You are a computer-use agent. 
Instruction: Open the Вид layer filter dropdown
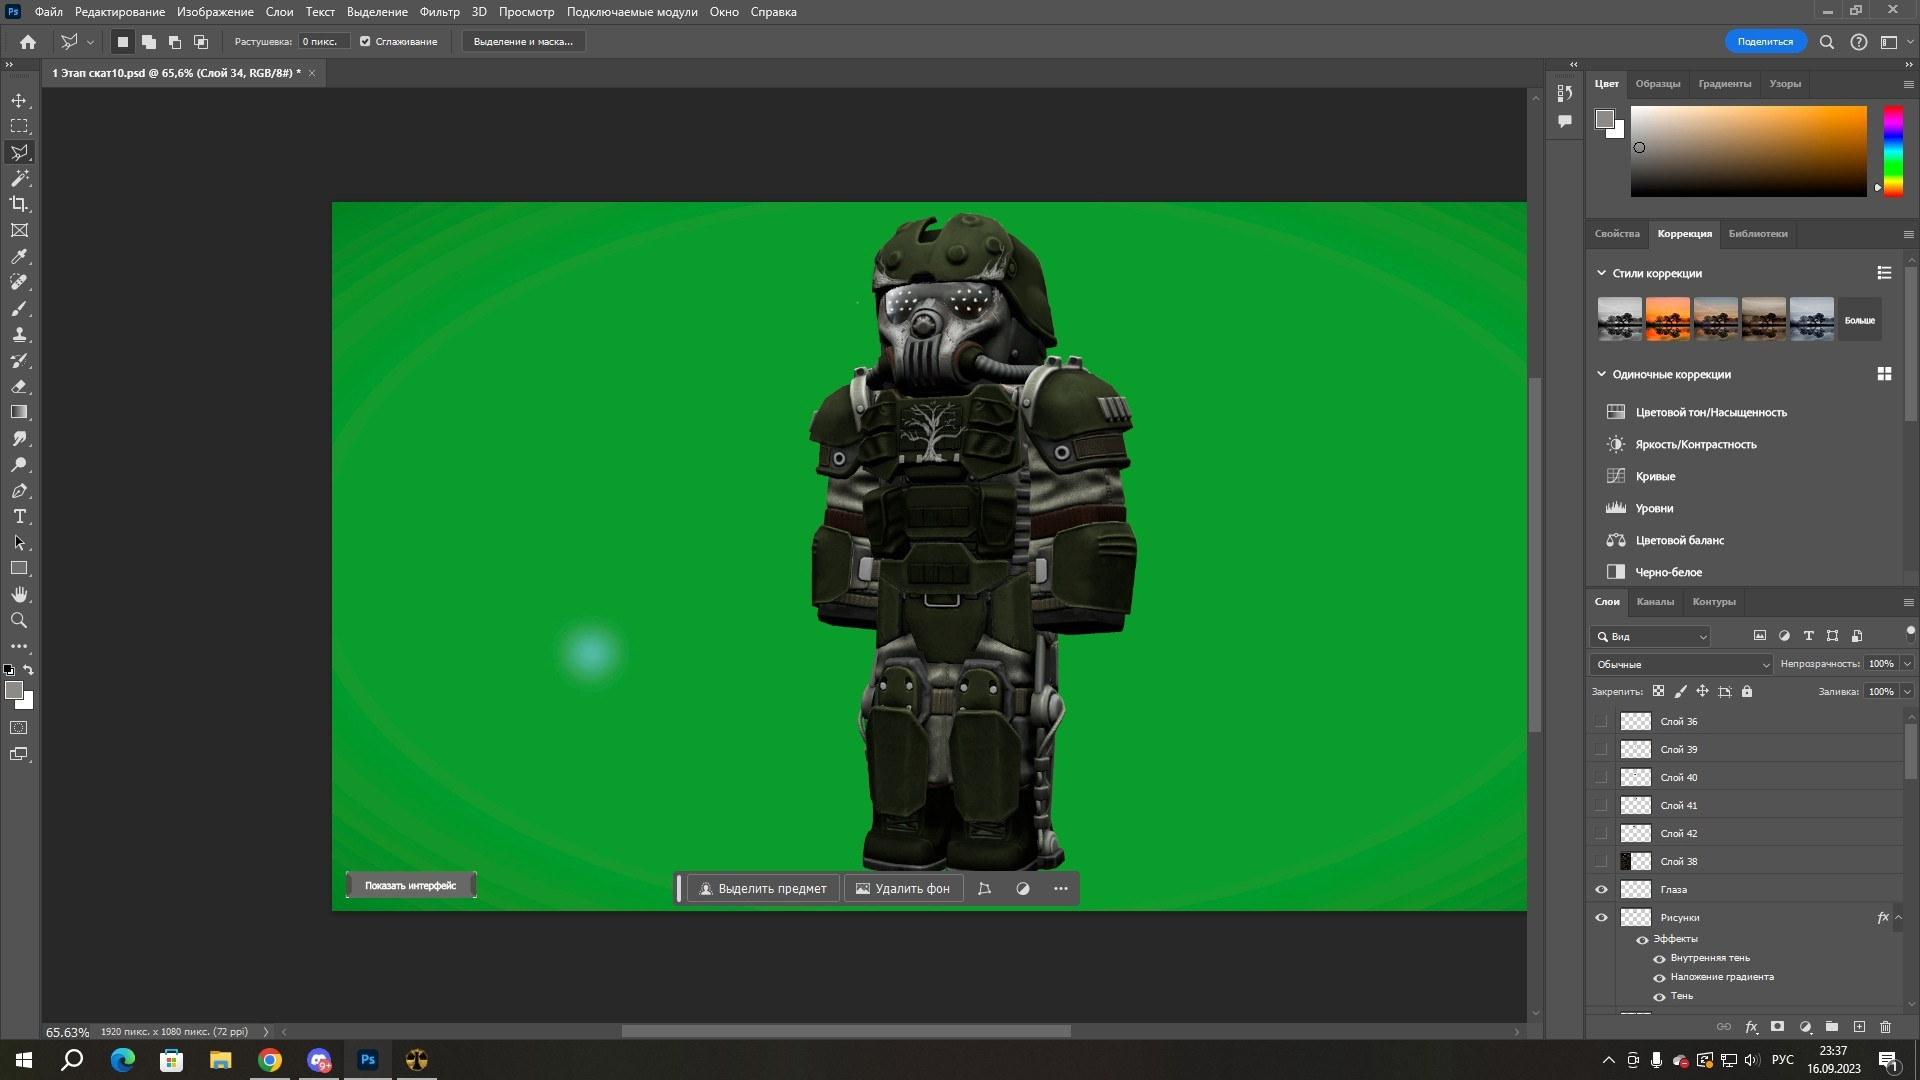pyautogui.click(x=1650, y=636)
